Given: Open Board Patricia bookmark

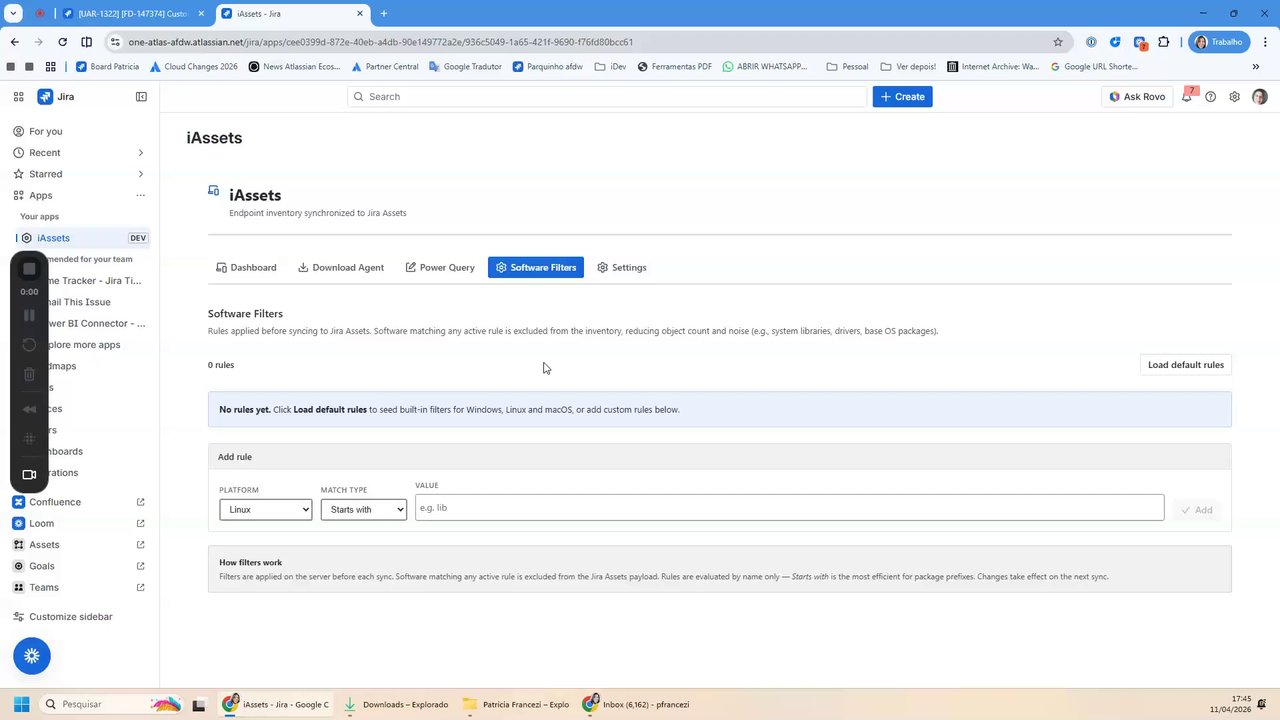Looking at the screenshot, I should tap(108, 67).
